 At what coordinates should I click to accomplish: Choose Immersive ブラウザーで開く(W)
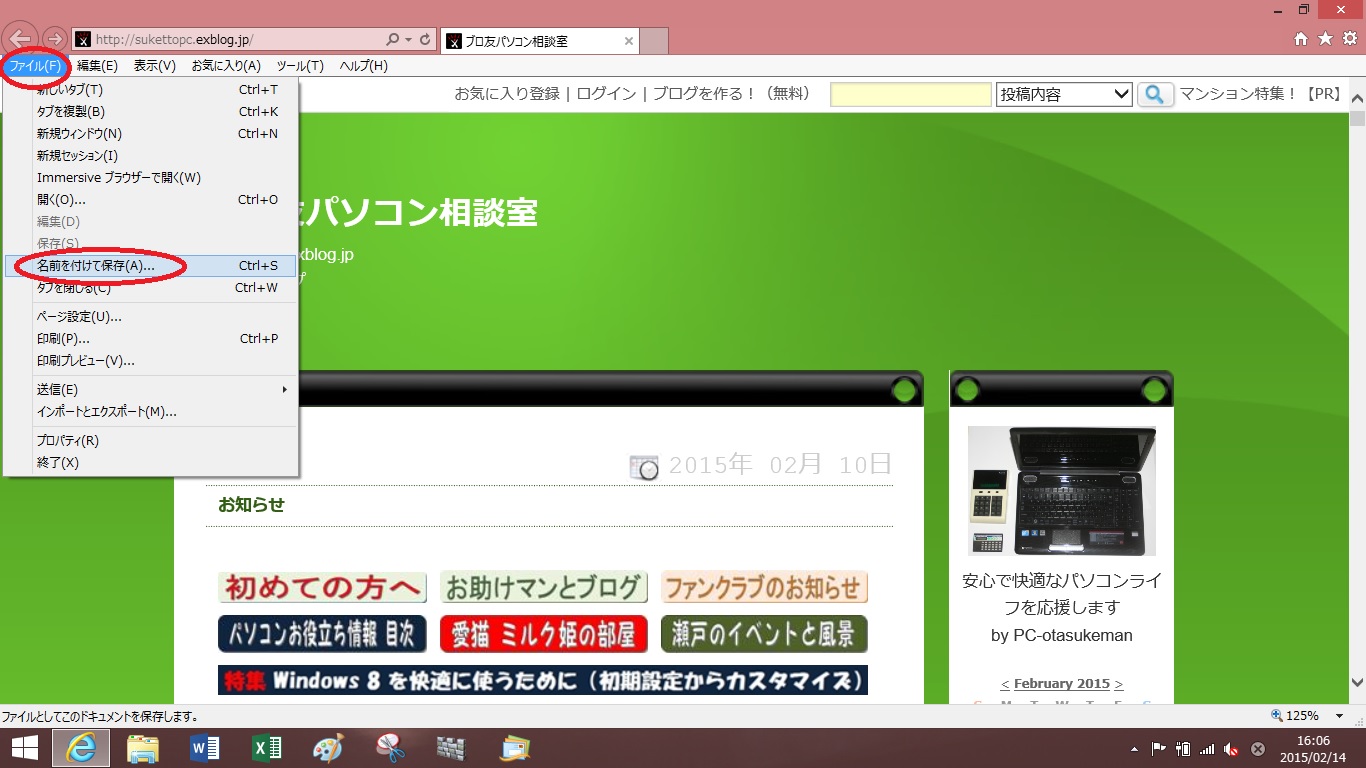pos(151,178)
